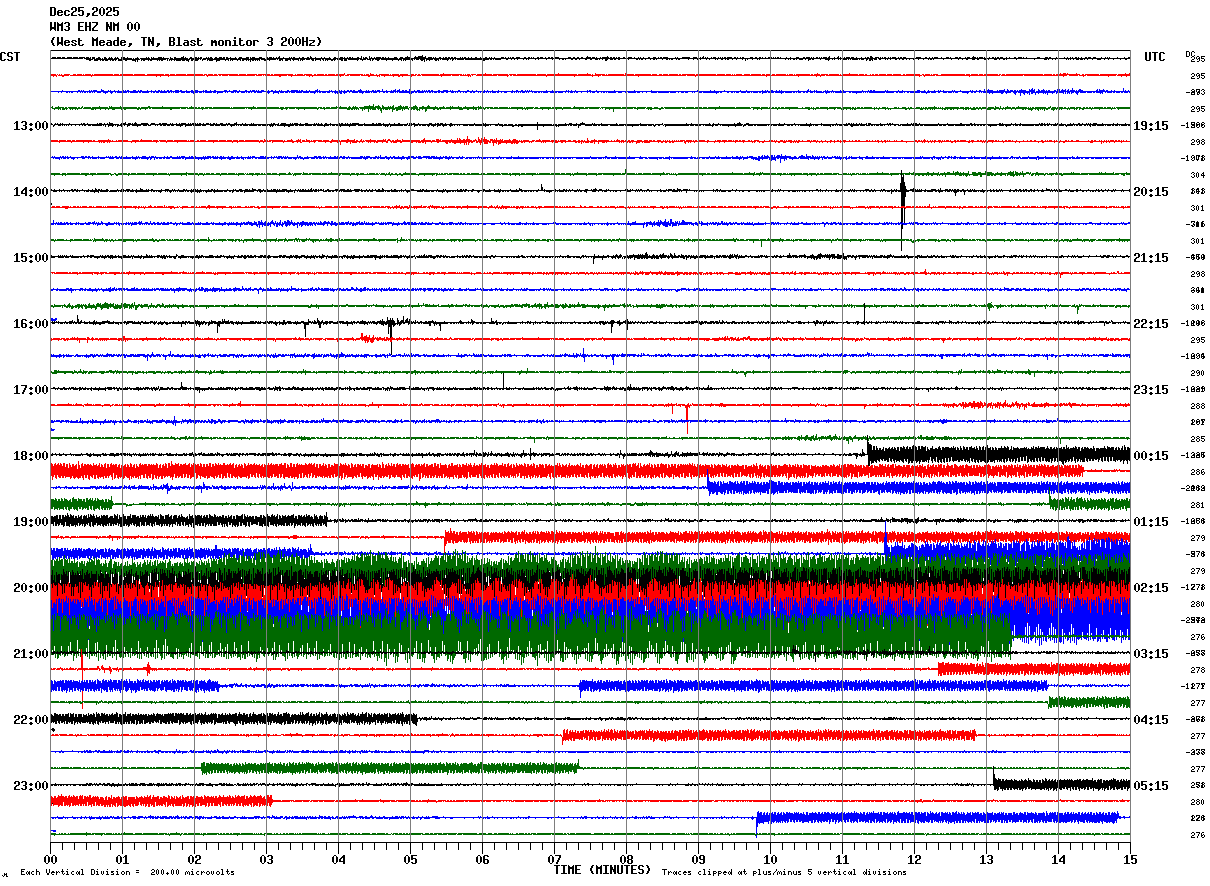Select the 13:00 CST time label

[31, 125]
